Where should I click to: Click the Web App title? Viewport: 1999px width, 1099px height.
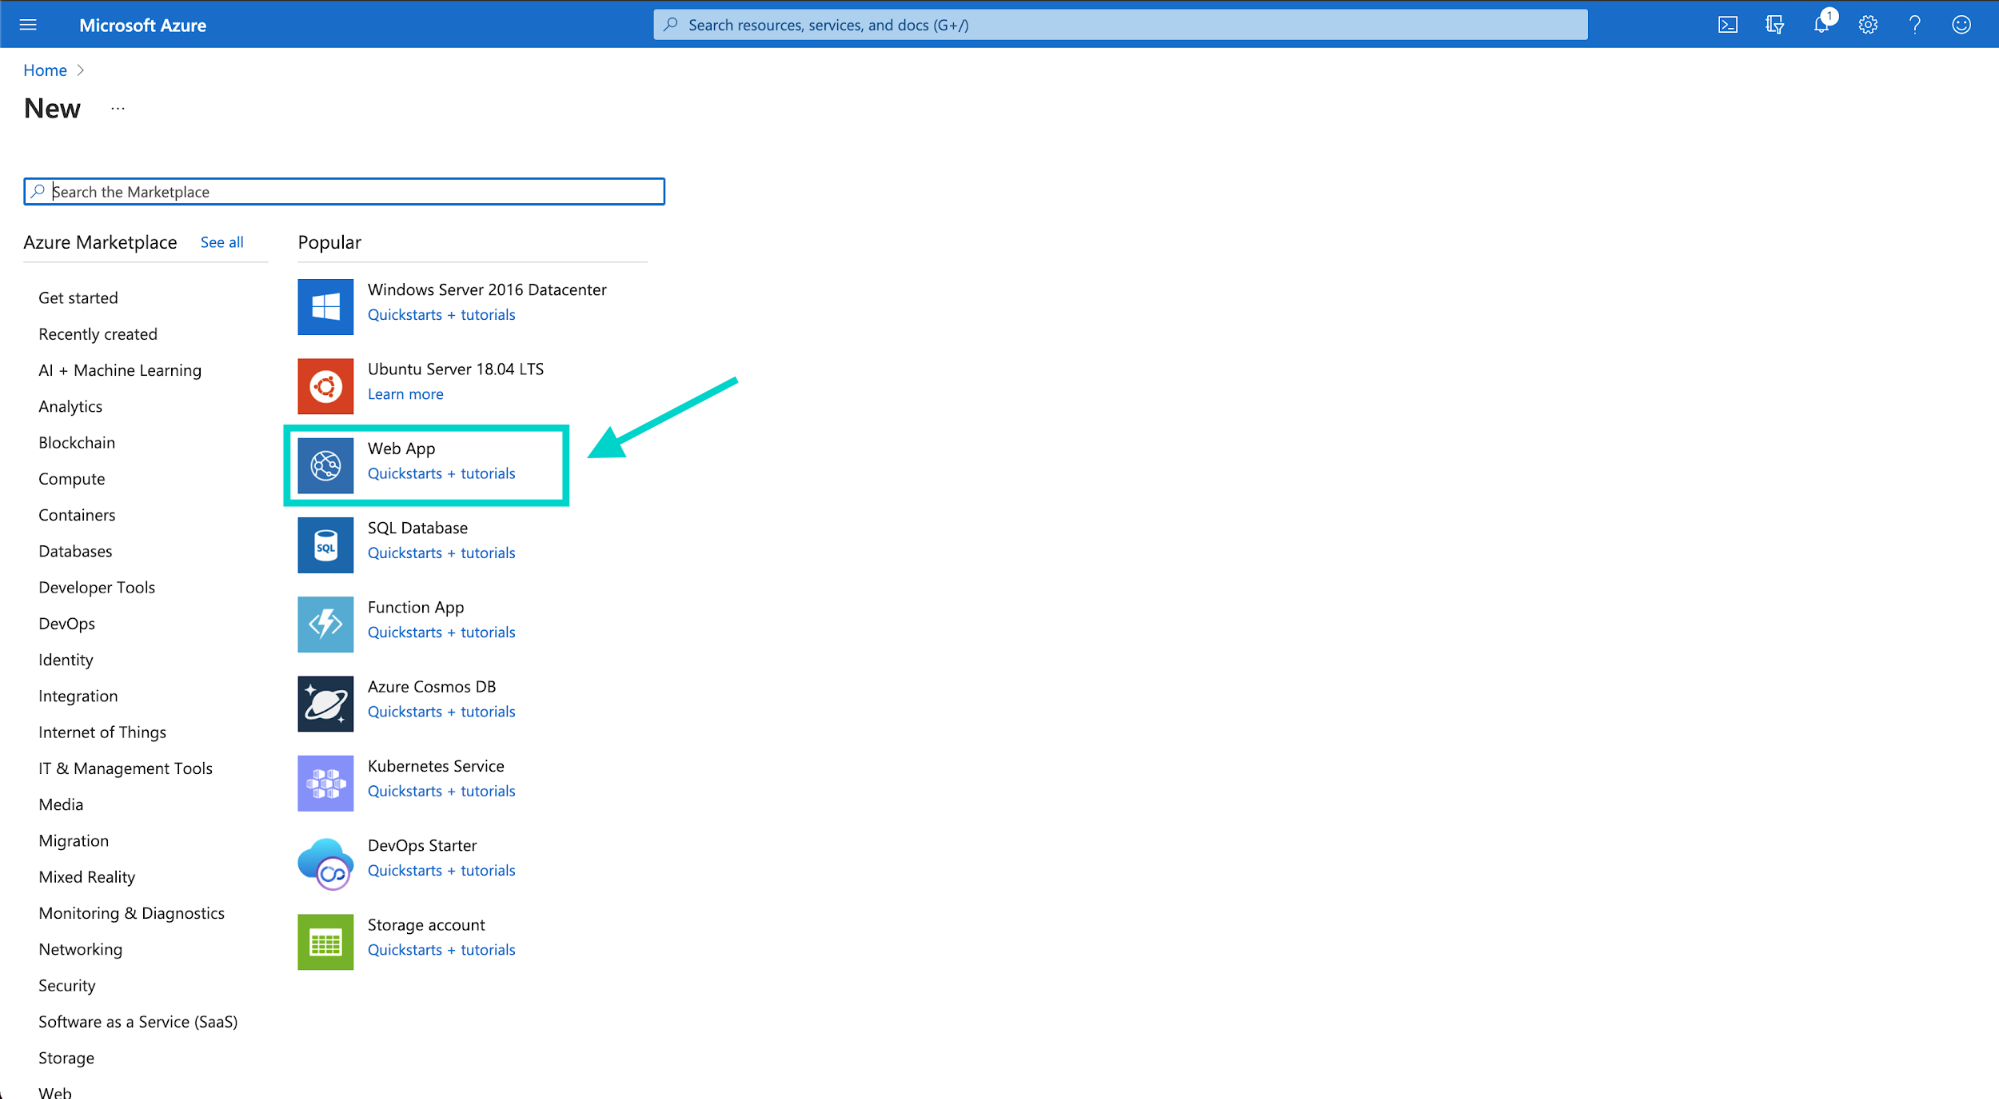pyautogui.click(x=401, y=448)
